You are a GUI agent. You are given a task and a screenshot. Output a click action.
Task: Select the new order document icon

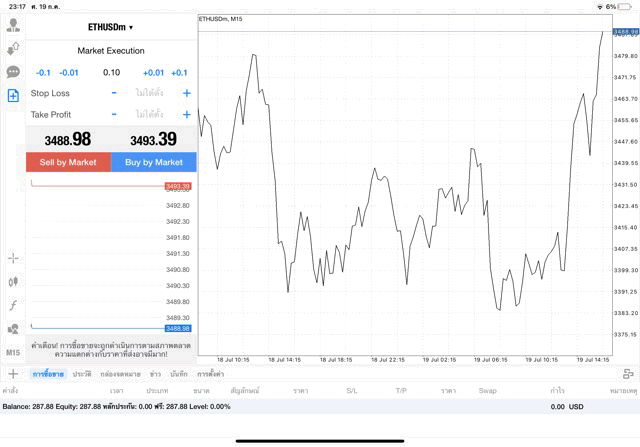click(x=13, y=96)
